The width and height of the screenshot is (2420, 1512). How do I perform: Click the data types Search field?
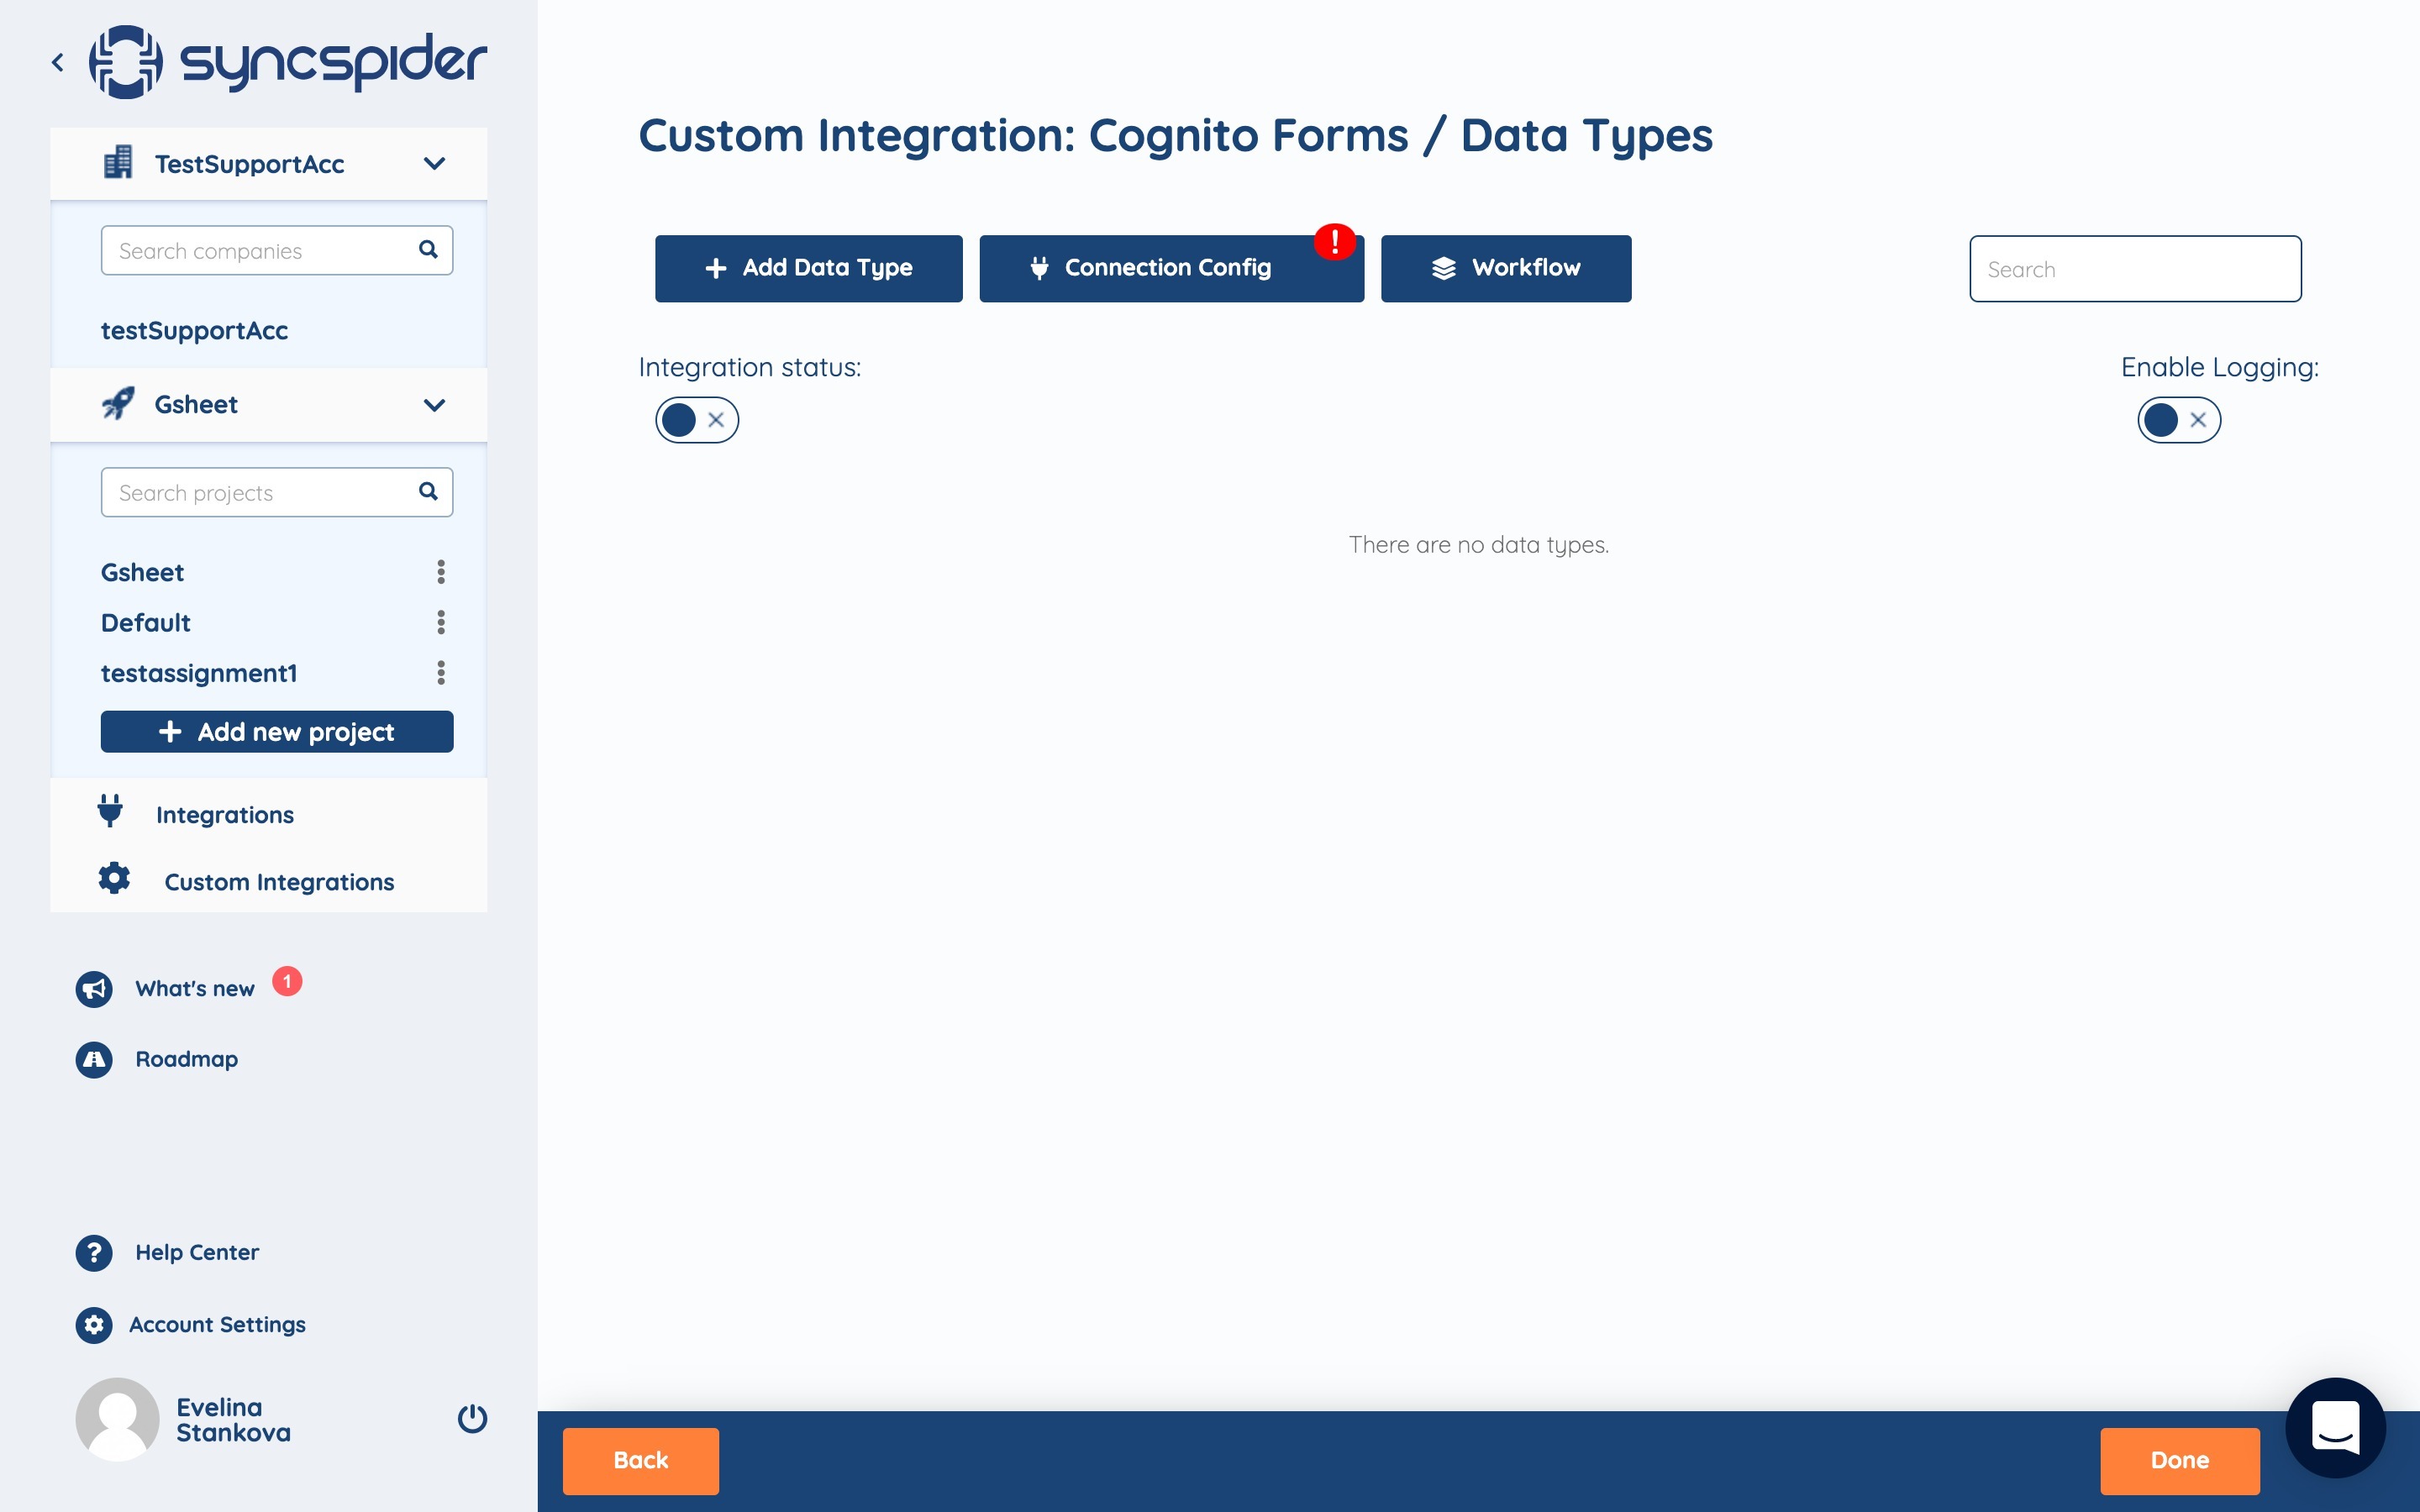(x=2134, y=269)
